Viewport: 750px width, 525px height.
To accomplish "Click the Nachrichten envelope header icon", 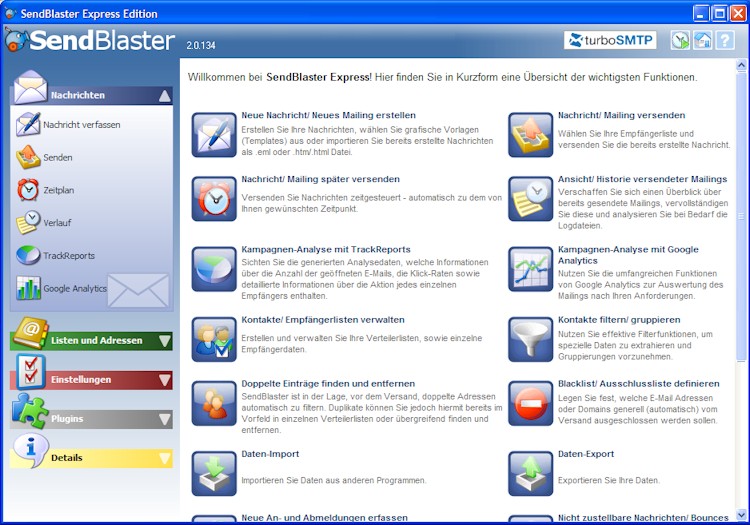I will (x=31, y=88).
